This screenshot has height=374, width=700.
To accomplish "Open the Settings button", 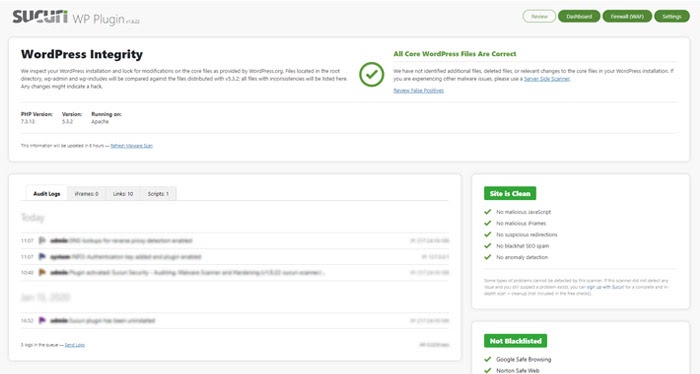I will click(x=671, y=17).
